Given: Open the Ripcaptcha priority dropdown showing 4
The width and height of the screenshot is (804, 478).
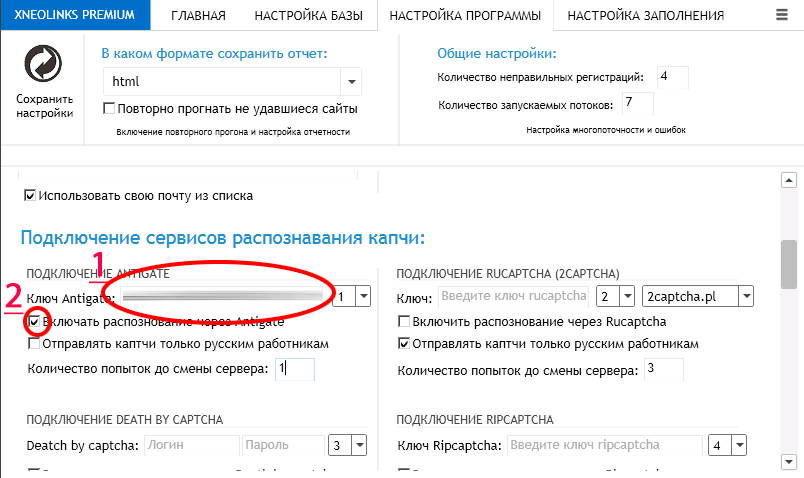Looking at the screenshot, I should click(x=739, y=445).
